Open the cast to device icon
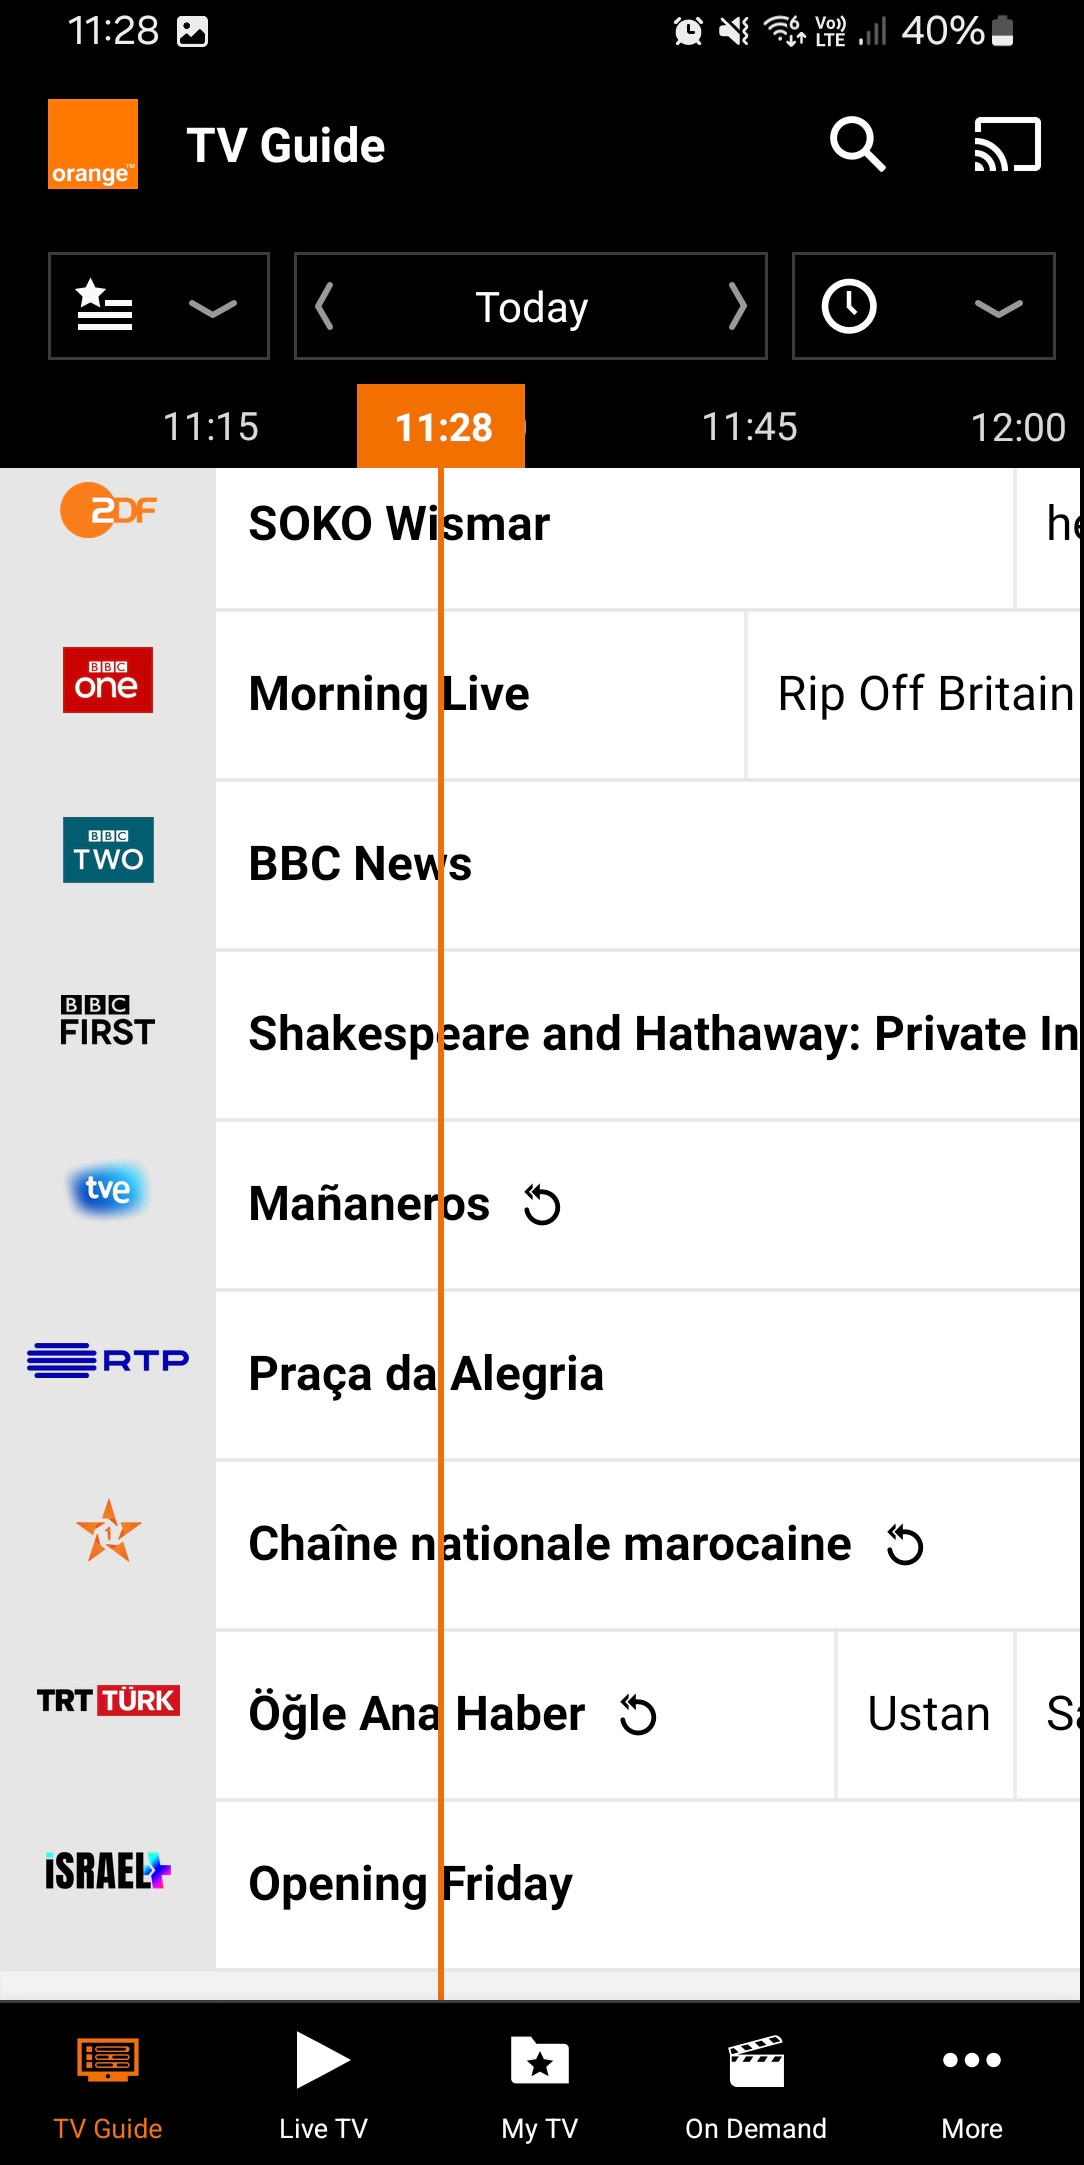The image size is (1084, 2165). (x=1007, y=145)
